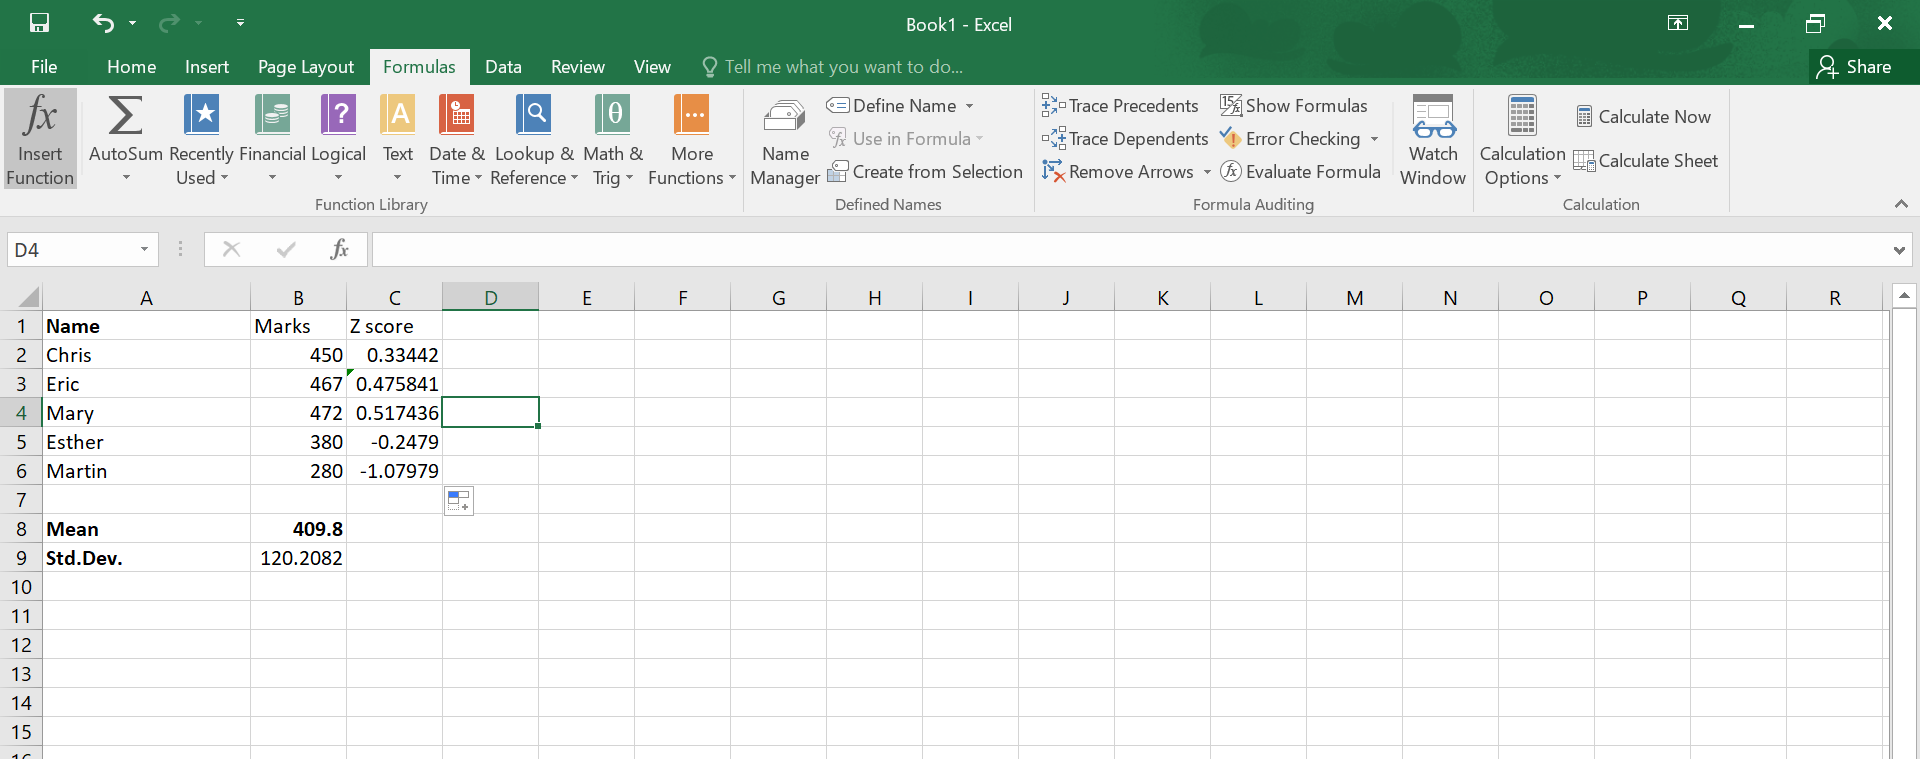Switch to the View tab
1920x759 pixels.
[x=652, y=67]
